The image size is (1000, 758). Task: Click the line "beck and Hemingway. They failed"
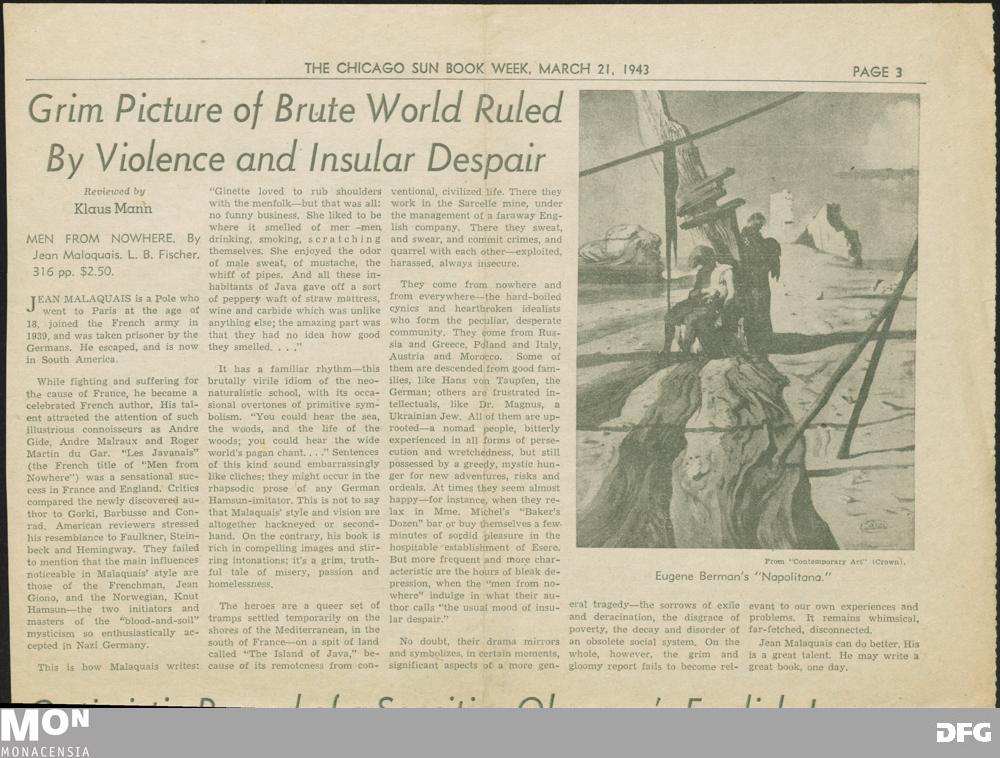point(113,548)
